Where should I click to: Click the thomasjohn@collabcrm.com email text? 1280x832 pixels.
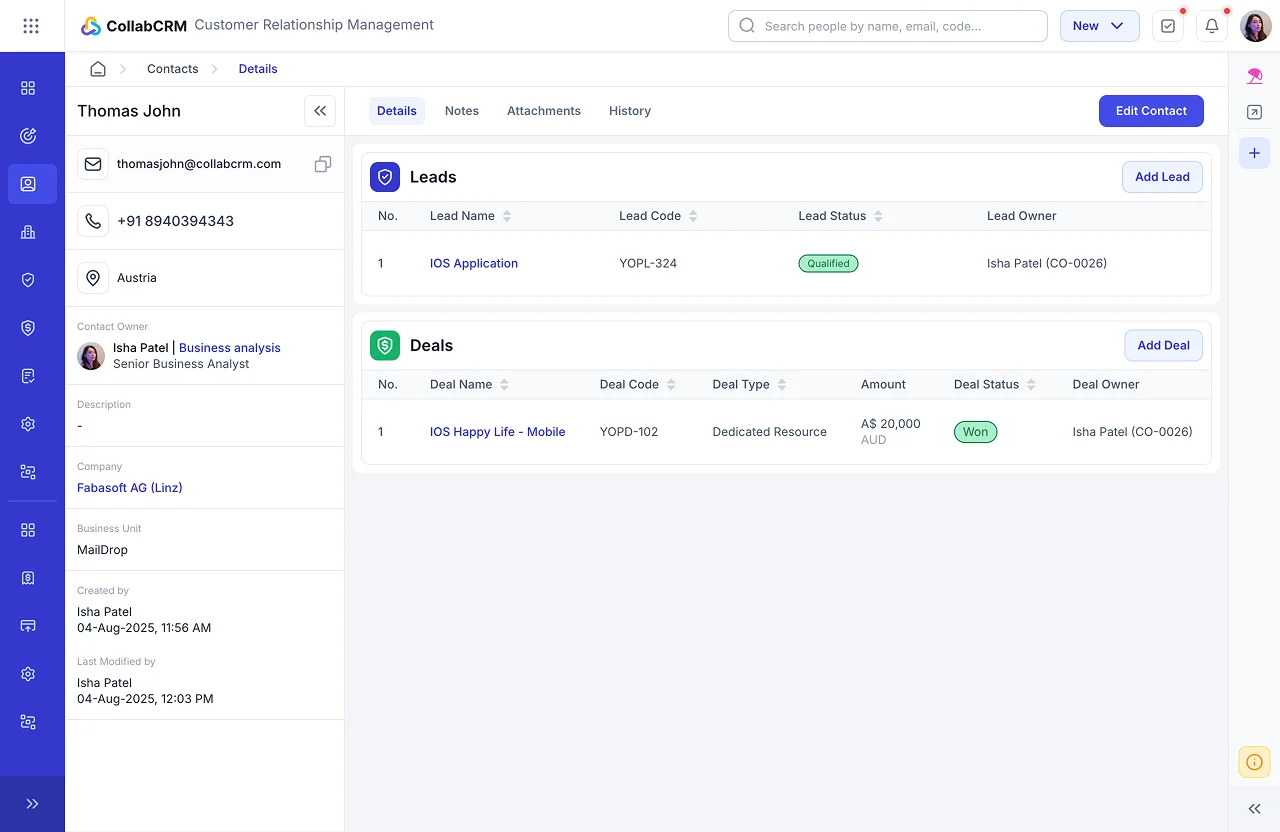click(199, 164)
